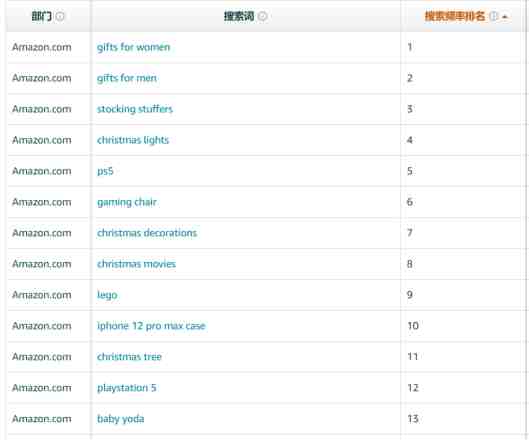Open 'christmas lights' search term
Viewport: 529px width, 440px height.
coord(133,140)
